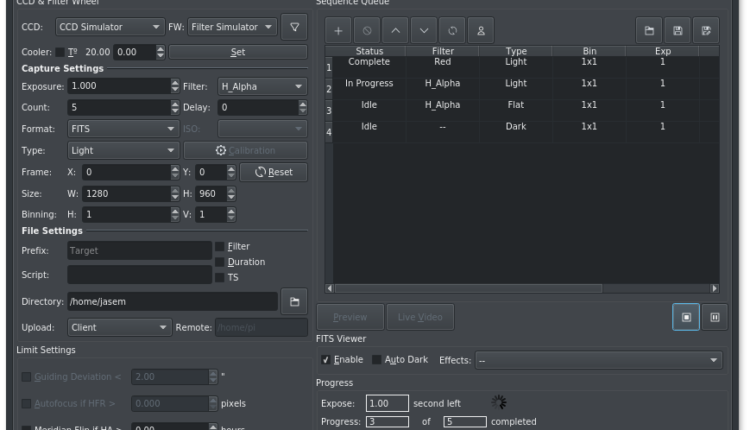Uncheck the FITS Viewer Enable checkbox
The width and height of the screenshot is (750, 430).
[326, 360]
